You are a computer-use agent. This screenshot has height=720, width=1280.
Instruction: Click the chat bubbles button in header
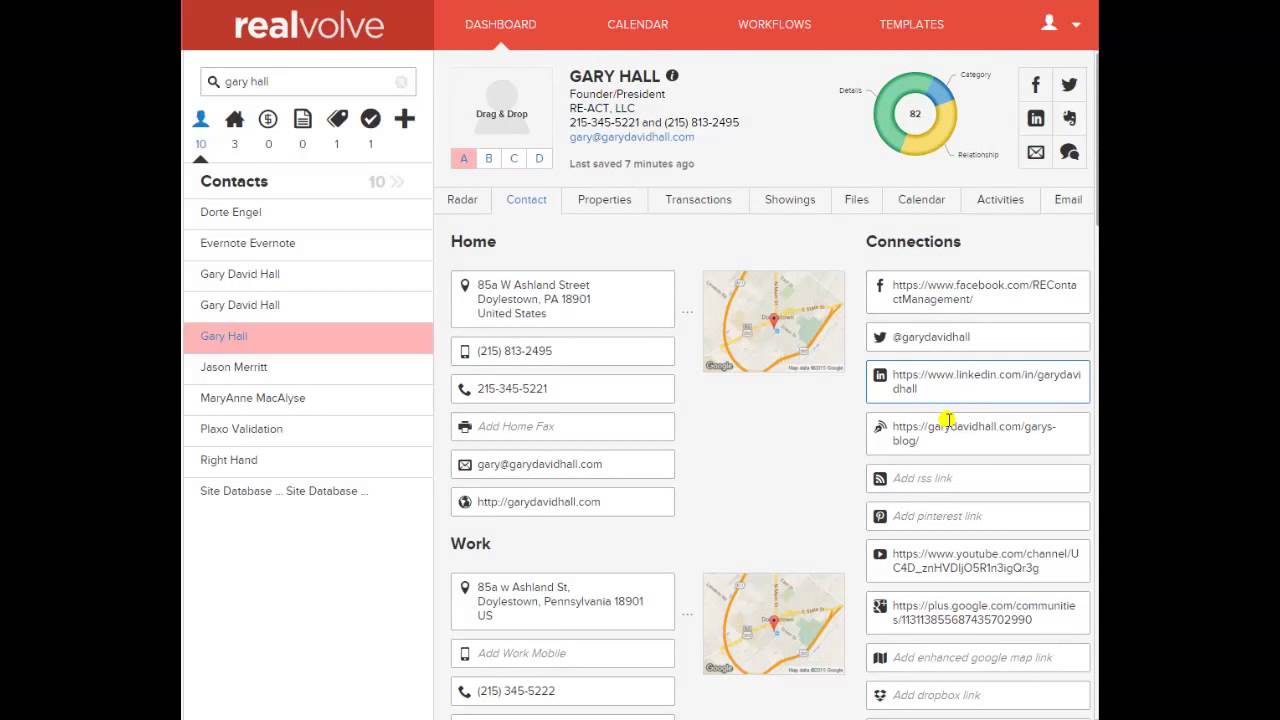tap(1070, 152)
